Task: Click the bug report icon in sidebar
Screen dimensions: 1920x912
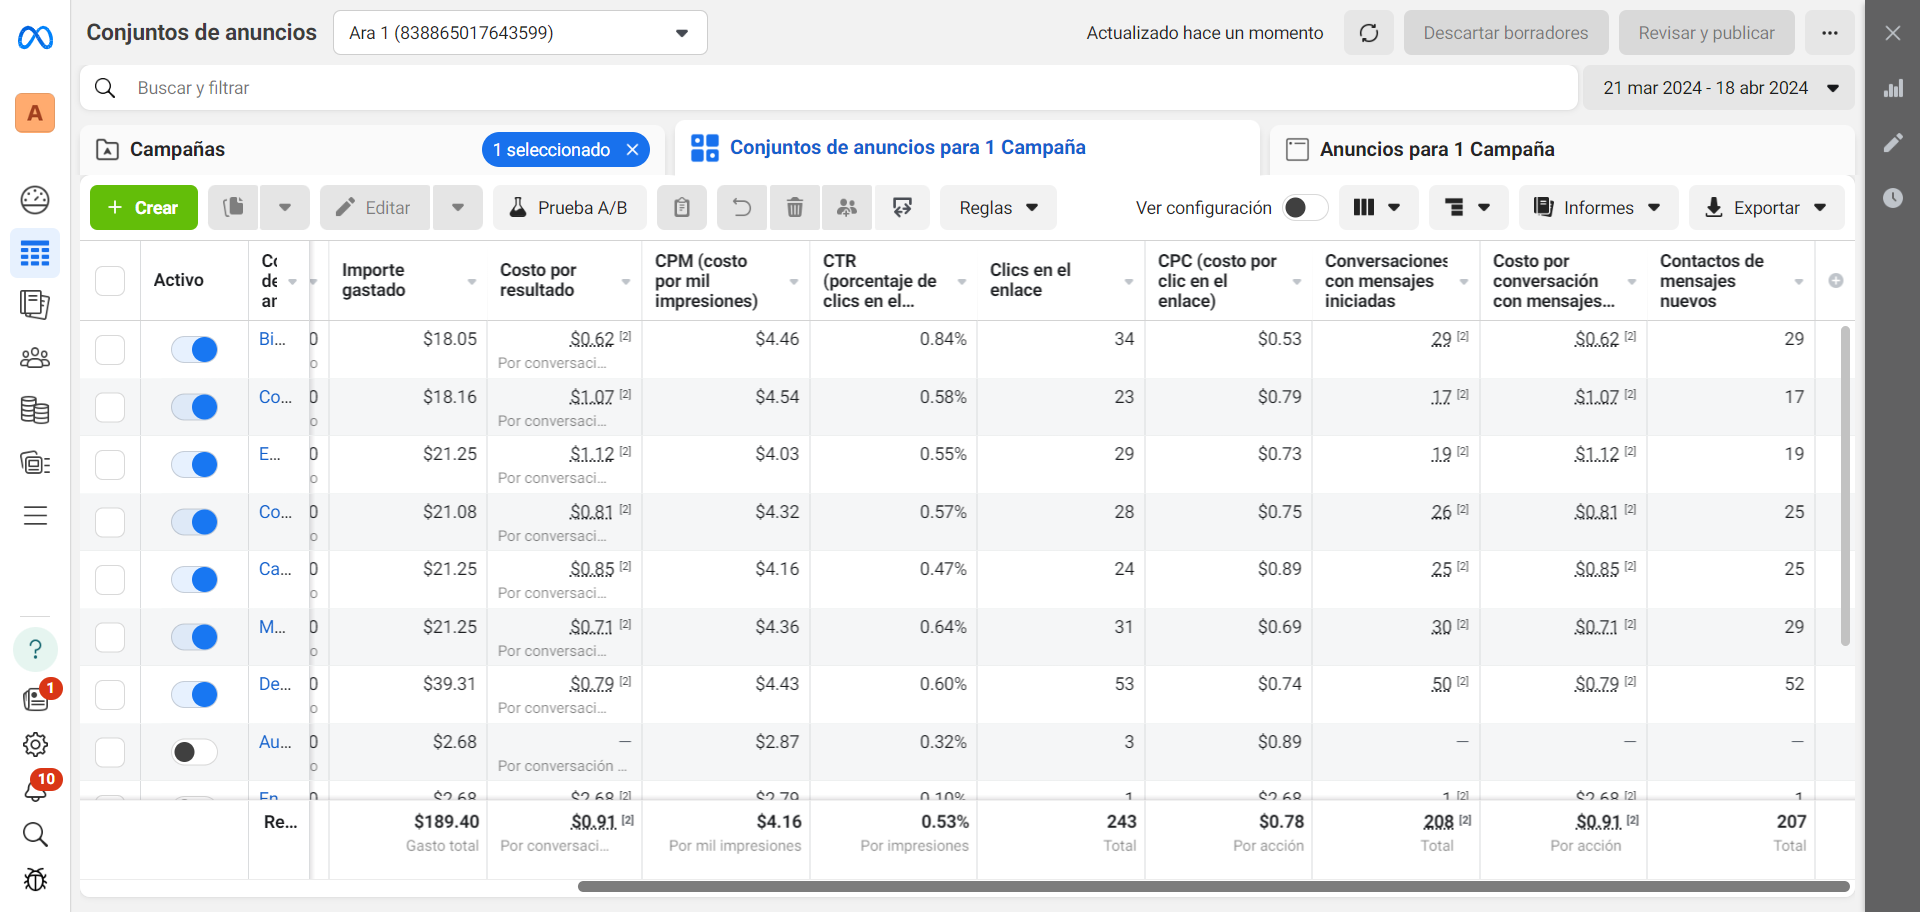Action: click(35, 880)
